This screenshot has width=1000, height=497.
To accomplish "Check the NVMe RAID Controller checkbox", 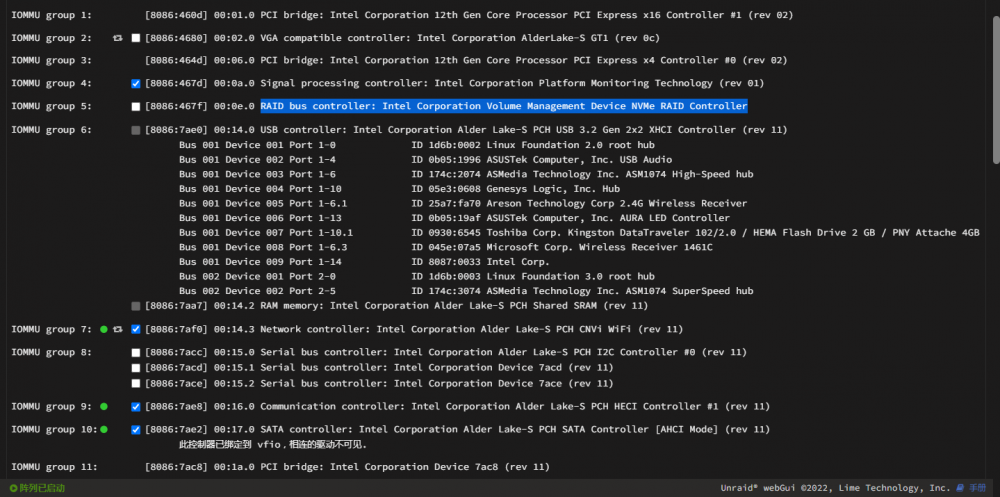I will (x=136, y=107).
